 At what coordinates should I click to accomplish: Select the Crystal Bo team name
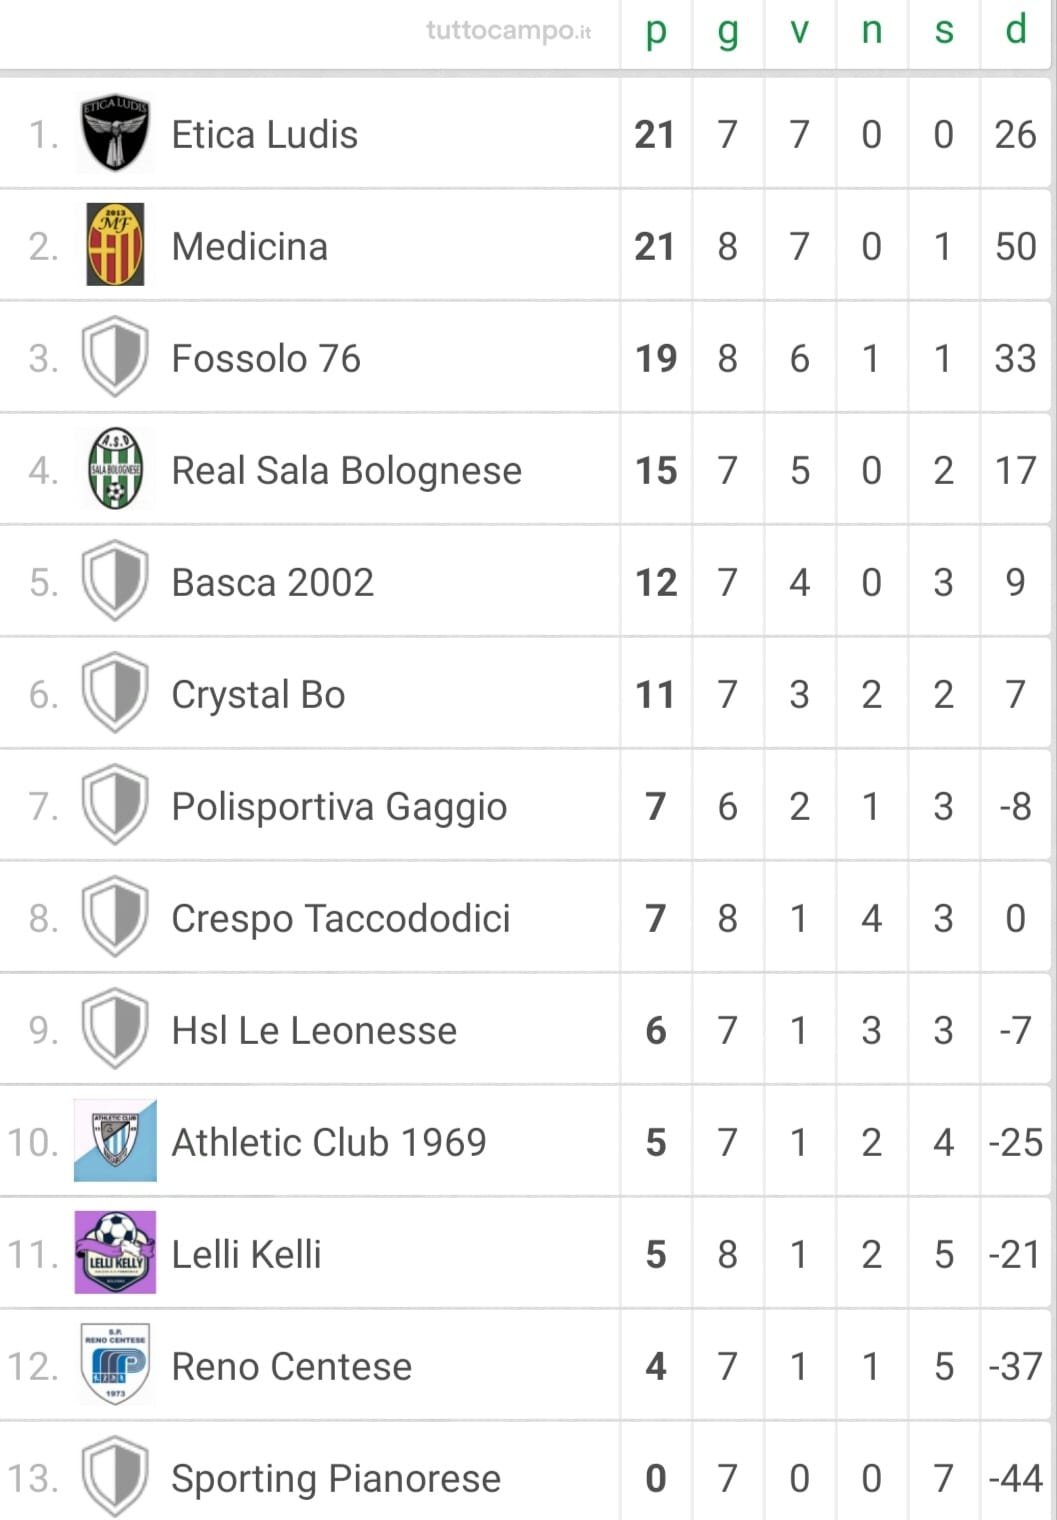point(258,694)
